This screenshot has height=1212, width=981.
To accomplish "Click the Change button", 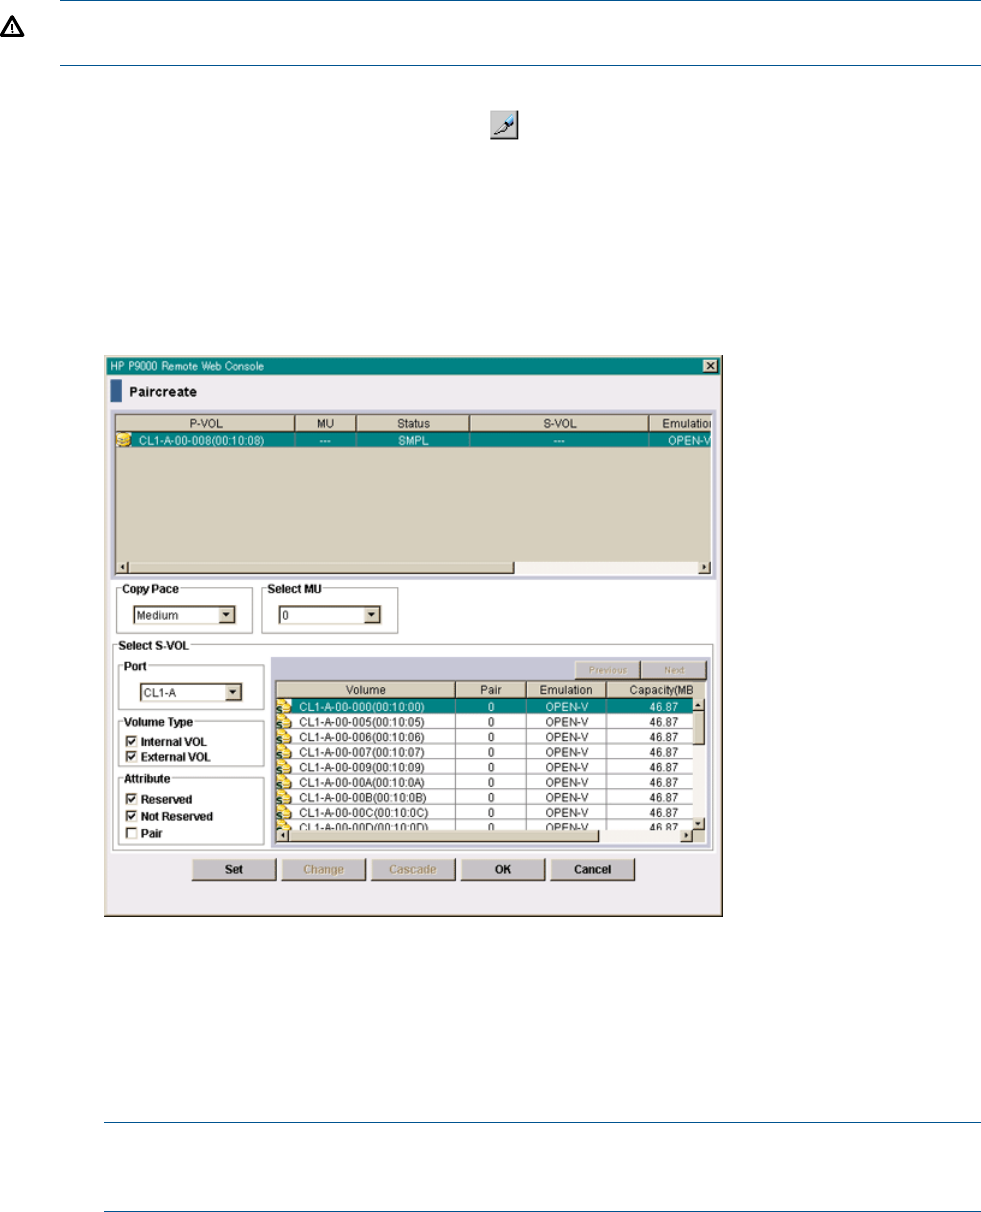I will 323,869.
